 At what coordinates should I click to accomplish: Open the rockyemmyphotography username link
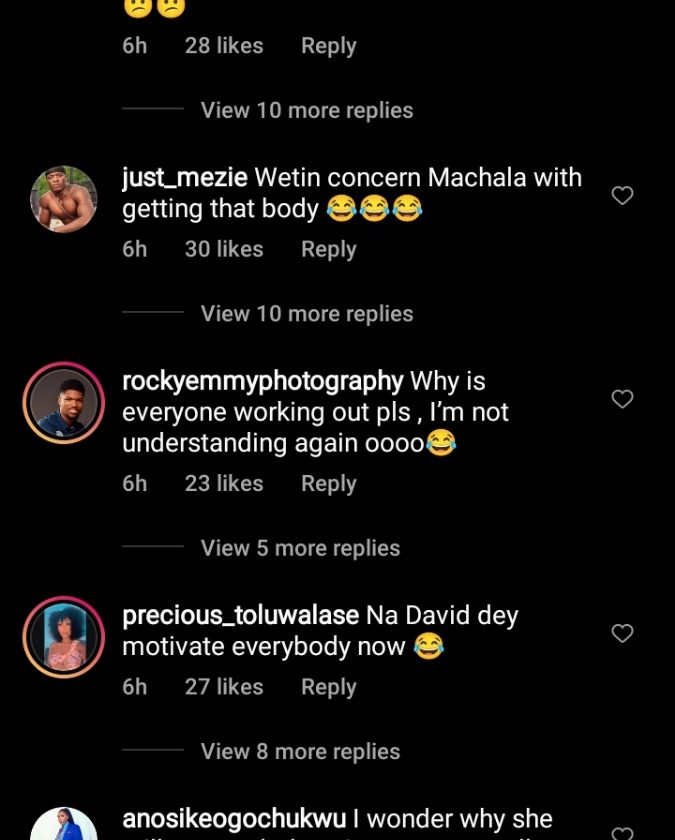[x=262, y=381]
